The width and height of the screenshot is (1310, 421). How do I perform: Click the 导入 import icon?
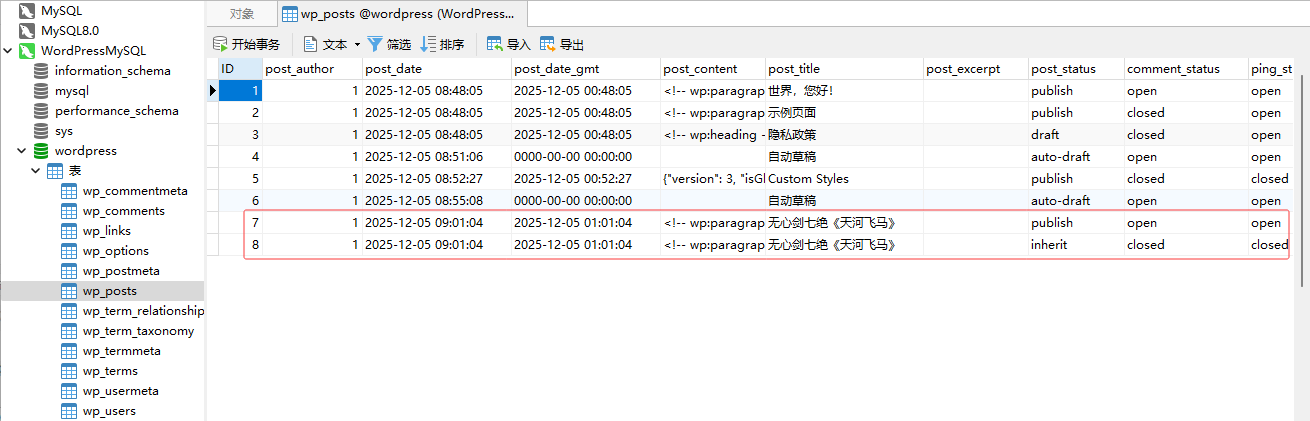[494, 44]
